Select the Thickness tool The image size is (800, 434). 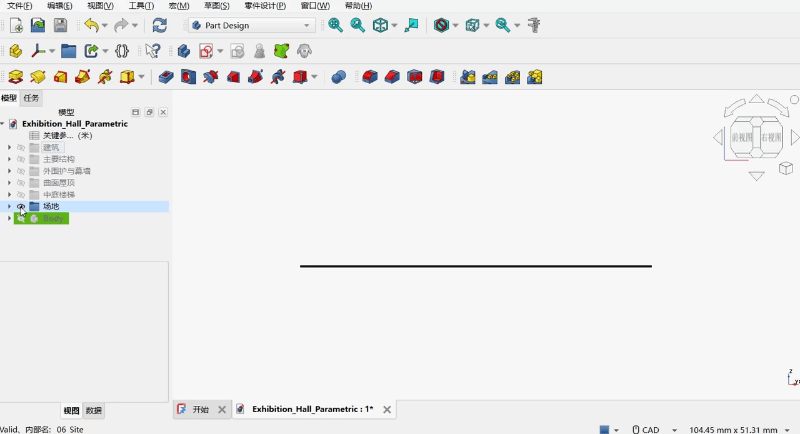[x=437, y=77]
